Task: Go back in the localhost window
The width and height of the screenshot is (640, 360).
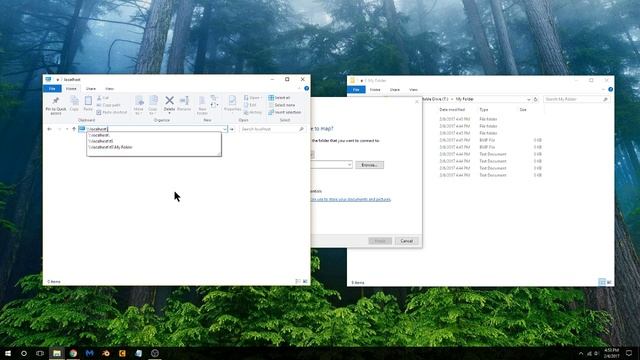Action: pos(49,129)
